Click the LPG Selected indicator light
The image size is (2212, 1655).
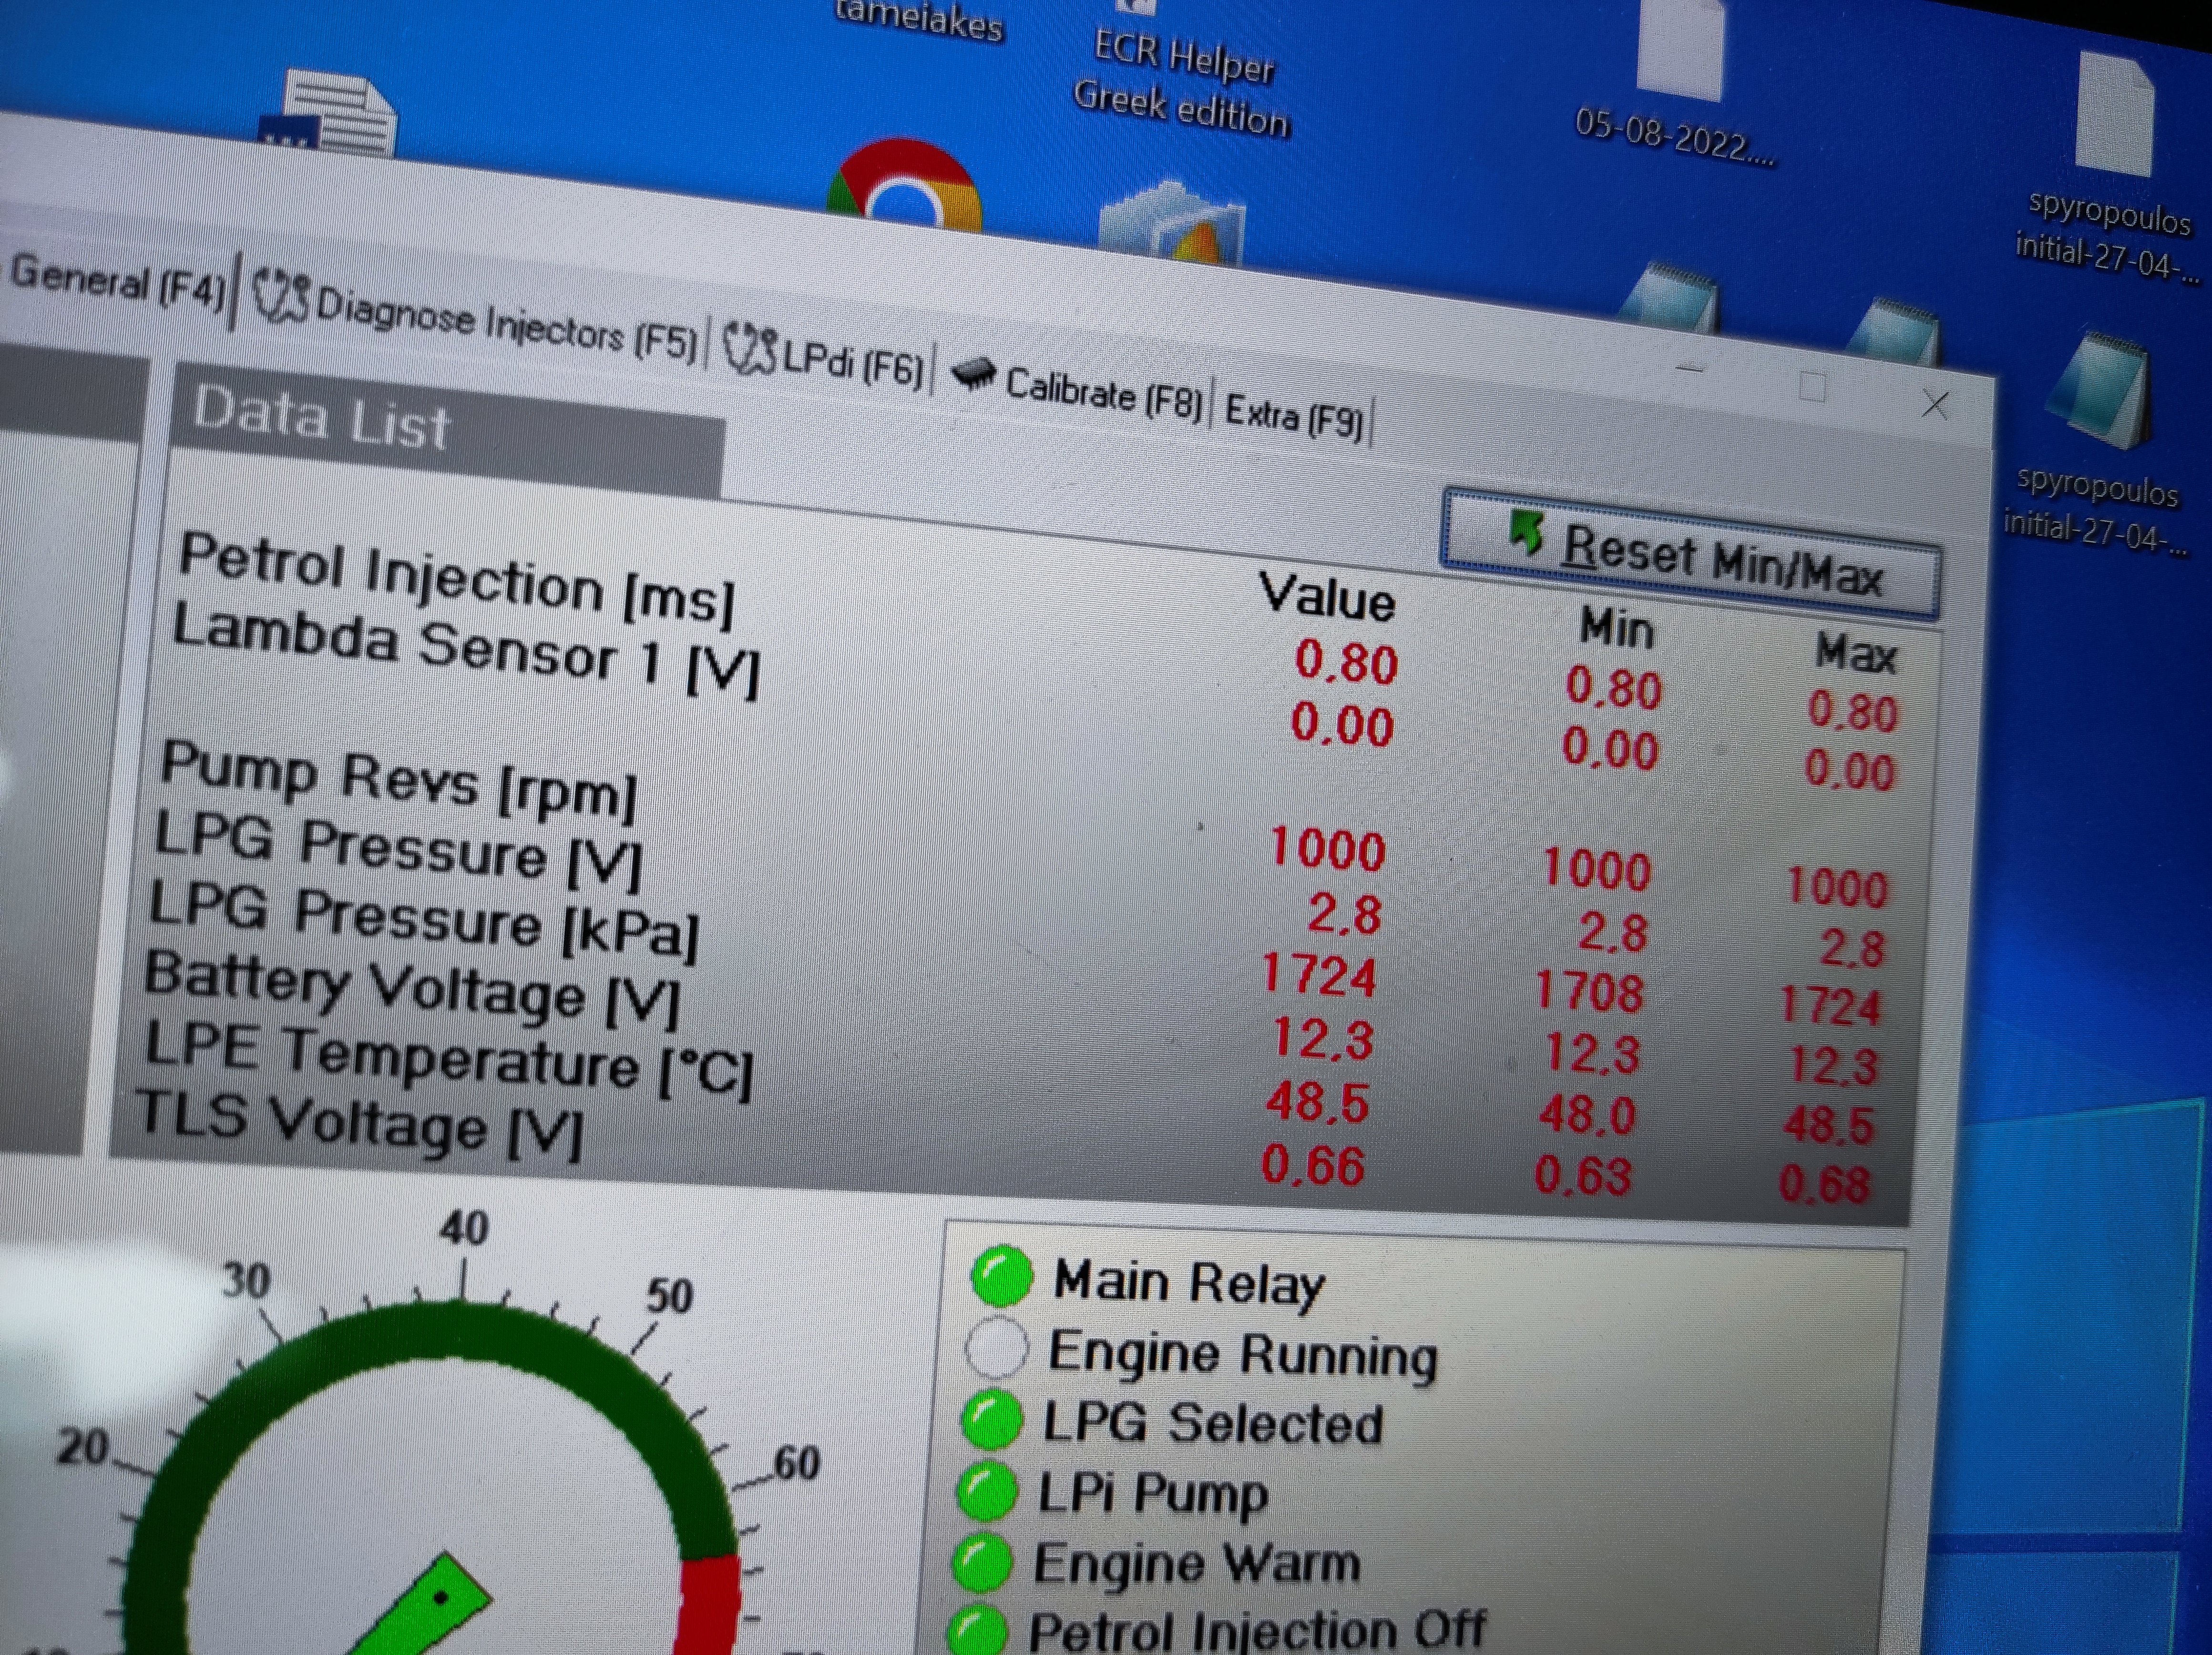(x=991, y=1420)
